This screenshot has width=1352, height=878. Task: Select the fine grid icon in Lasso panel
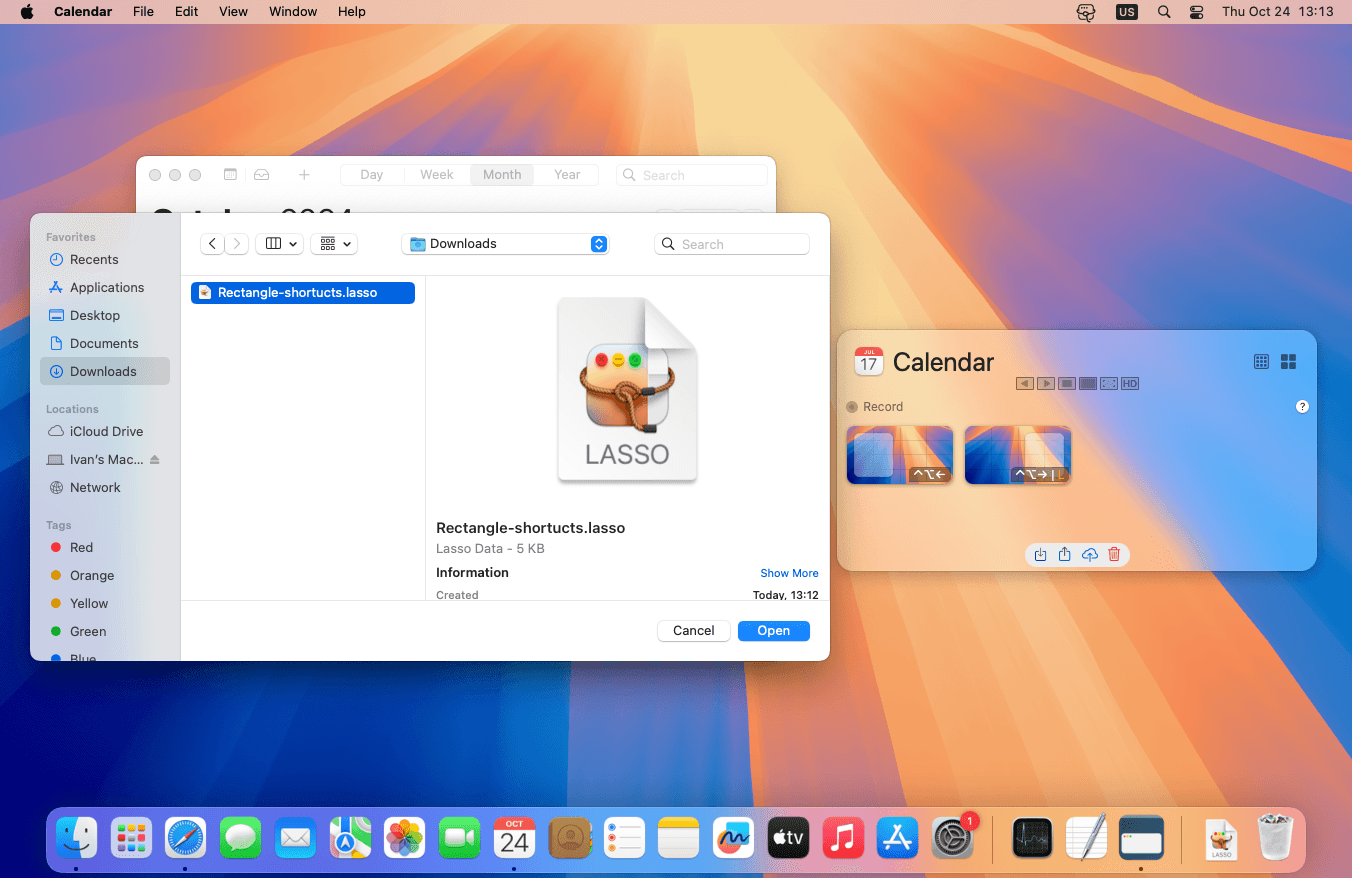click(x=1261, y=362)
